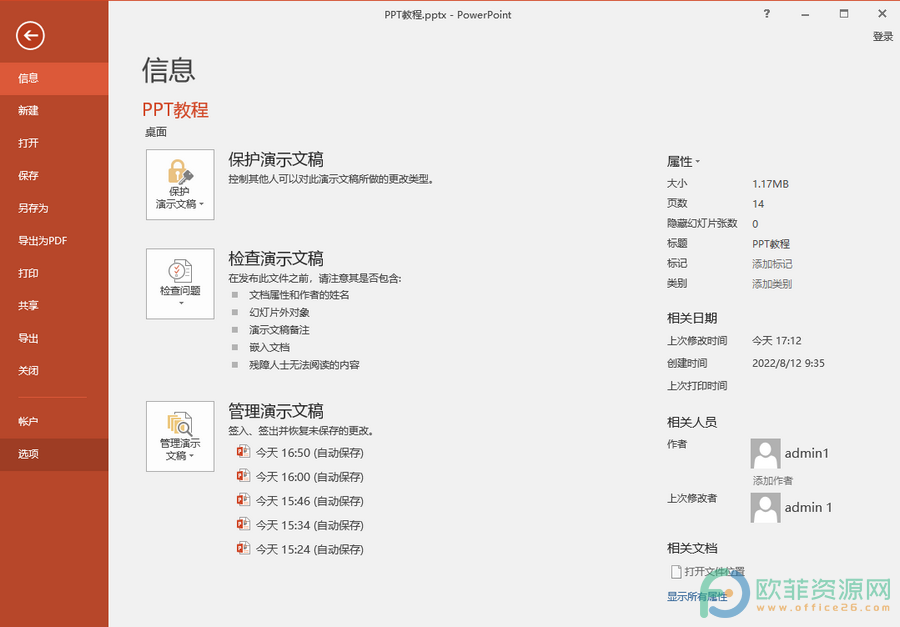The image size is (900, 627).
Task: Click PowerPoint file icon for 今天 15:46 autosave
Action: point(243,500)
